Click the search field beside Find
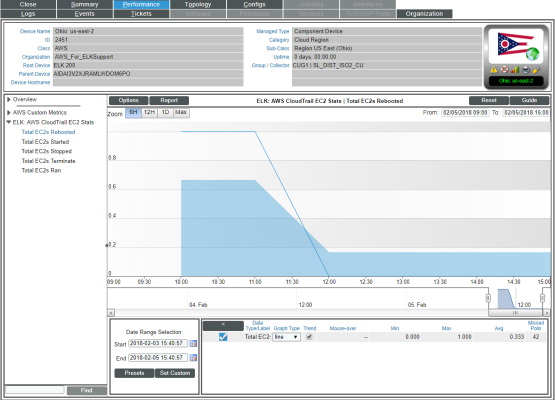 pyautogui.click(x=35, y=390)
